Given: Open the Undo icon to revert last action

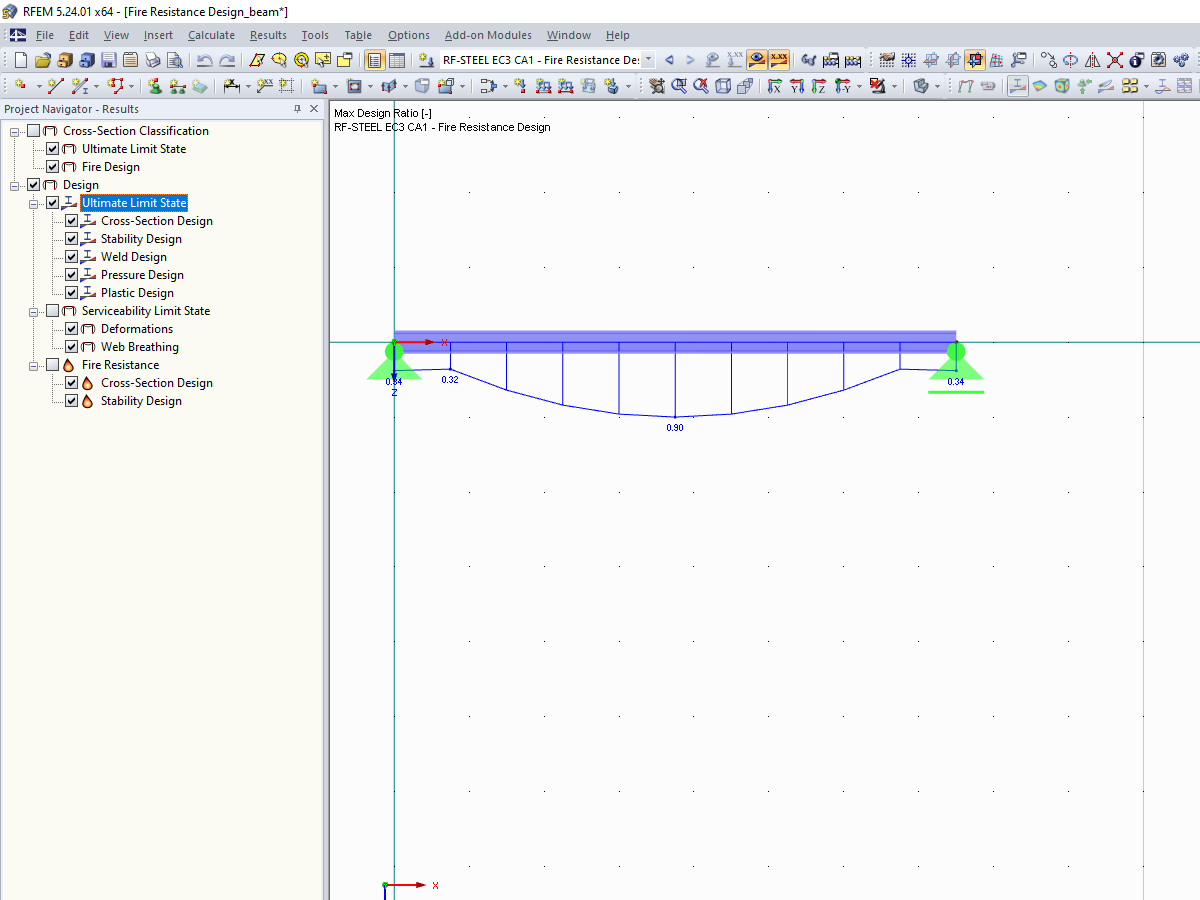Looking at the screenshot, I should click(x=207, y=59).
